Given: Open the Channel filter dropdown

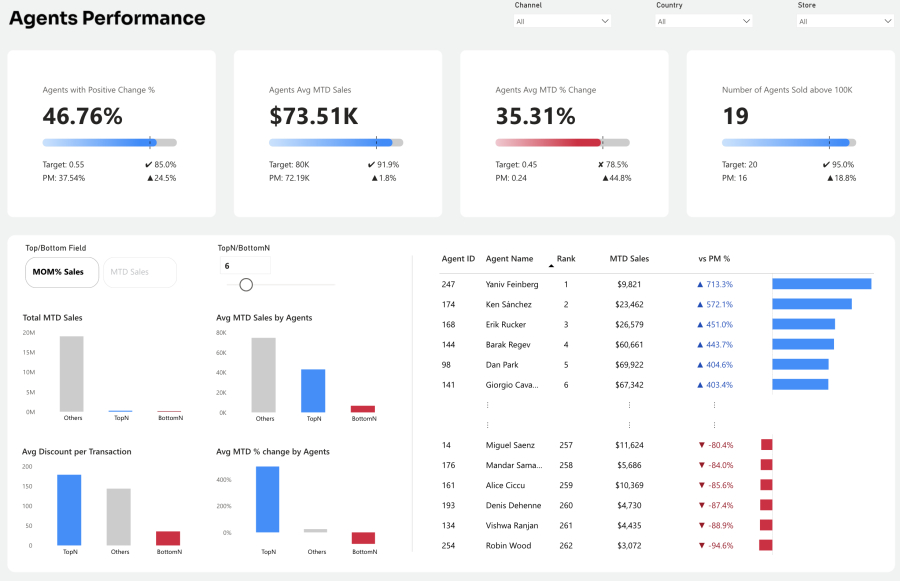Looking at the screenshot, I should (563, 21).
